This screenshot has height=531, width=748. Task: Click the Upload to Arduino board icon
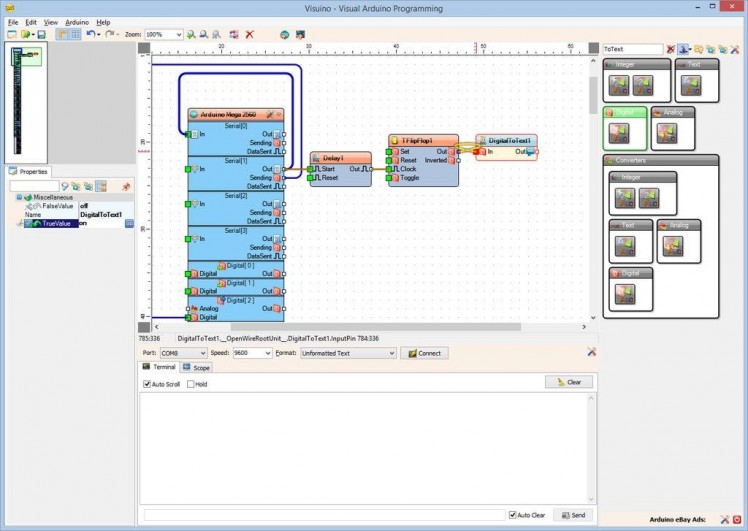(300, 34)
